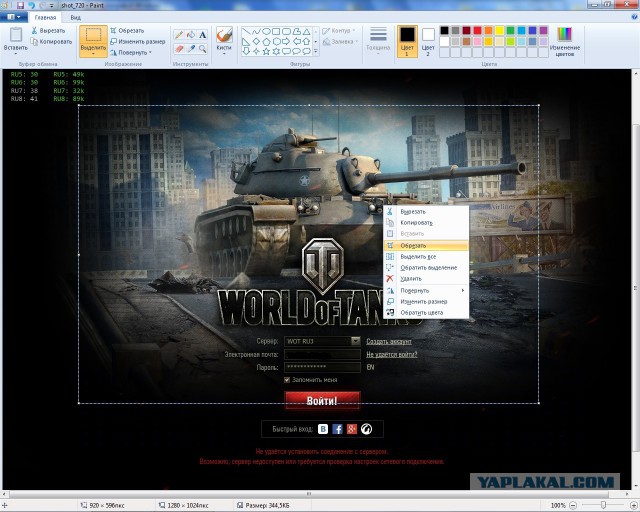The image size is (640, 512).
Task: Choose Выделить все in the context menu
Action: [426, 256]
